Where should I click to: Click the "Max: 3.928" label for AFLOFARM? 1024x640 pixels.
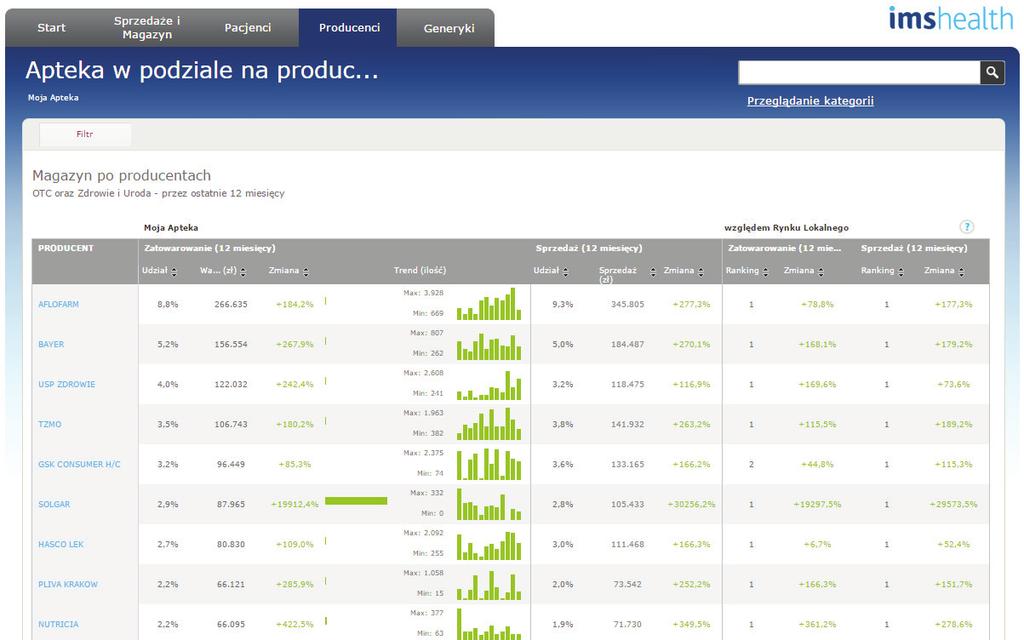tap(423, 293)
